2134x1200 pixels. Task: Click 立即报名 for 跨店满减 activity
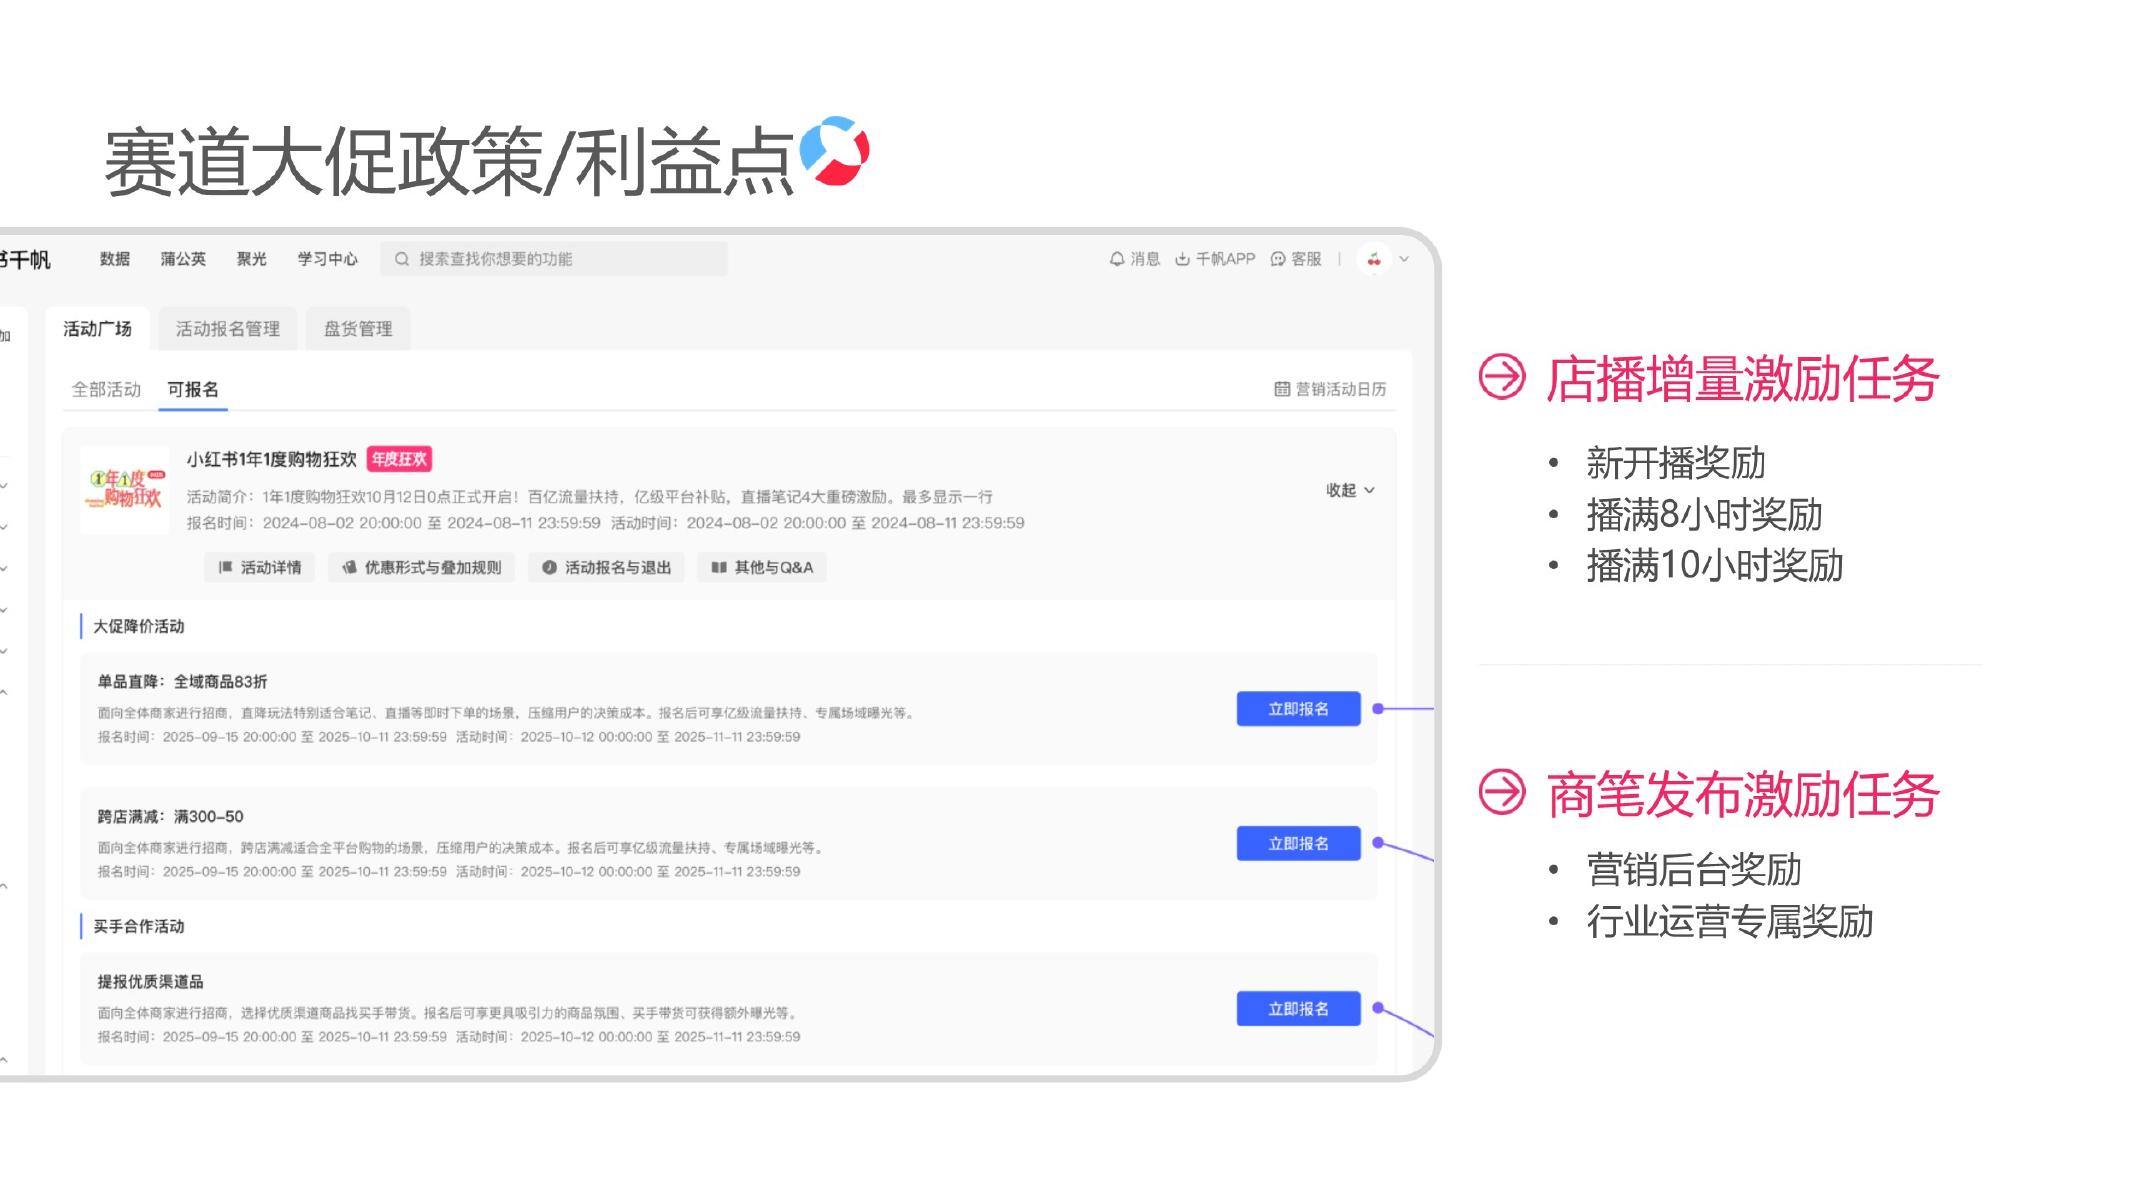click(1298, 843)
